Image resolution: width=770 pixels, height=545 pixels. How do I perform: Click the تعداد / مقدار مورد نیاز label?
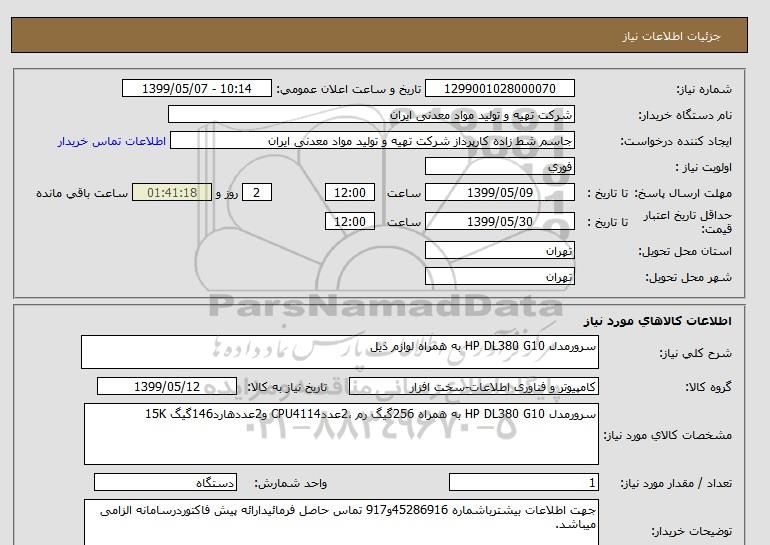point(676,484)
